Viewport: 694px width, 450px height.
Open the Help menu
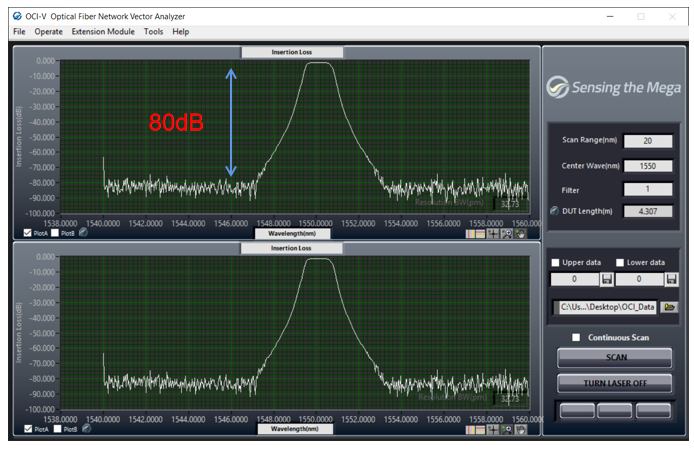coord(181,31)
